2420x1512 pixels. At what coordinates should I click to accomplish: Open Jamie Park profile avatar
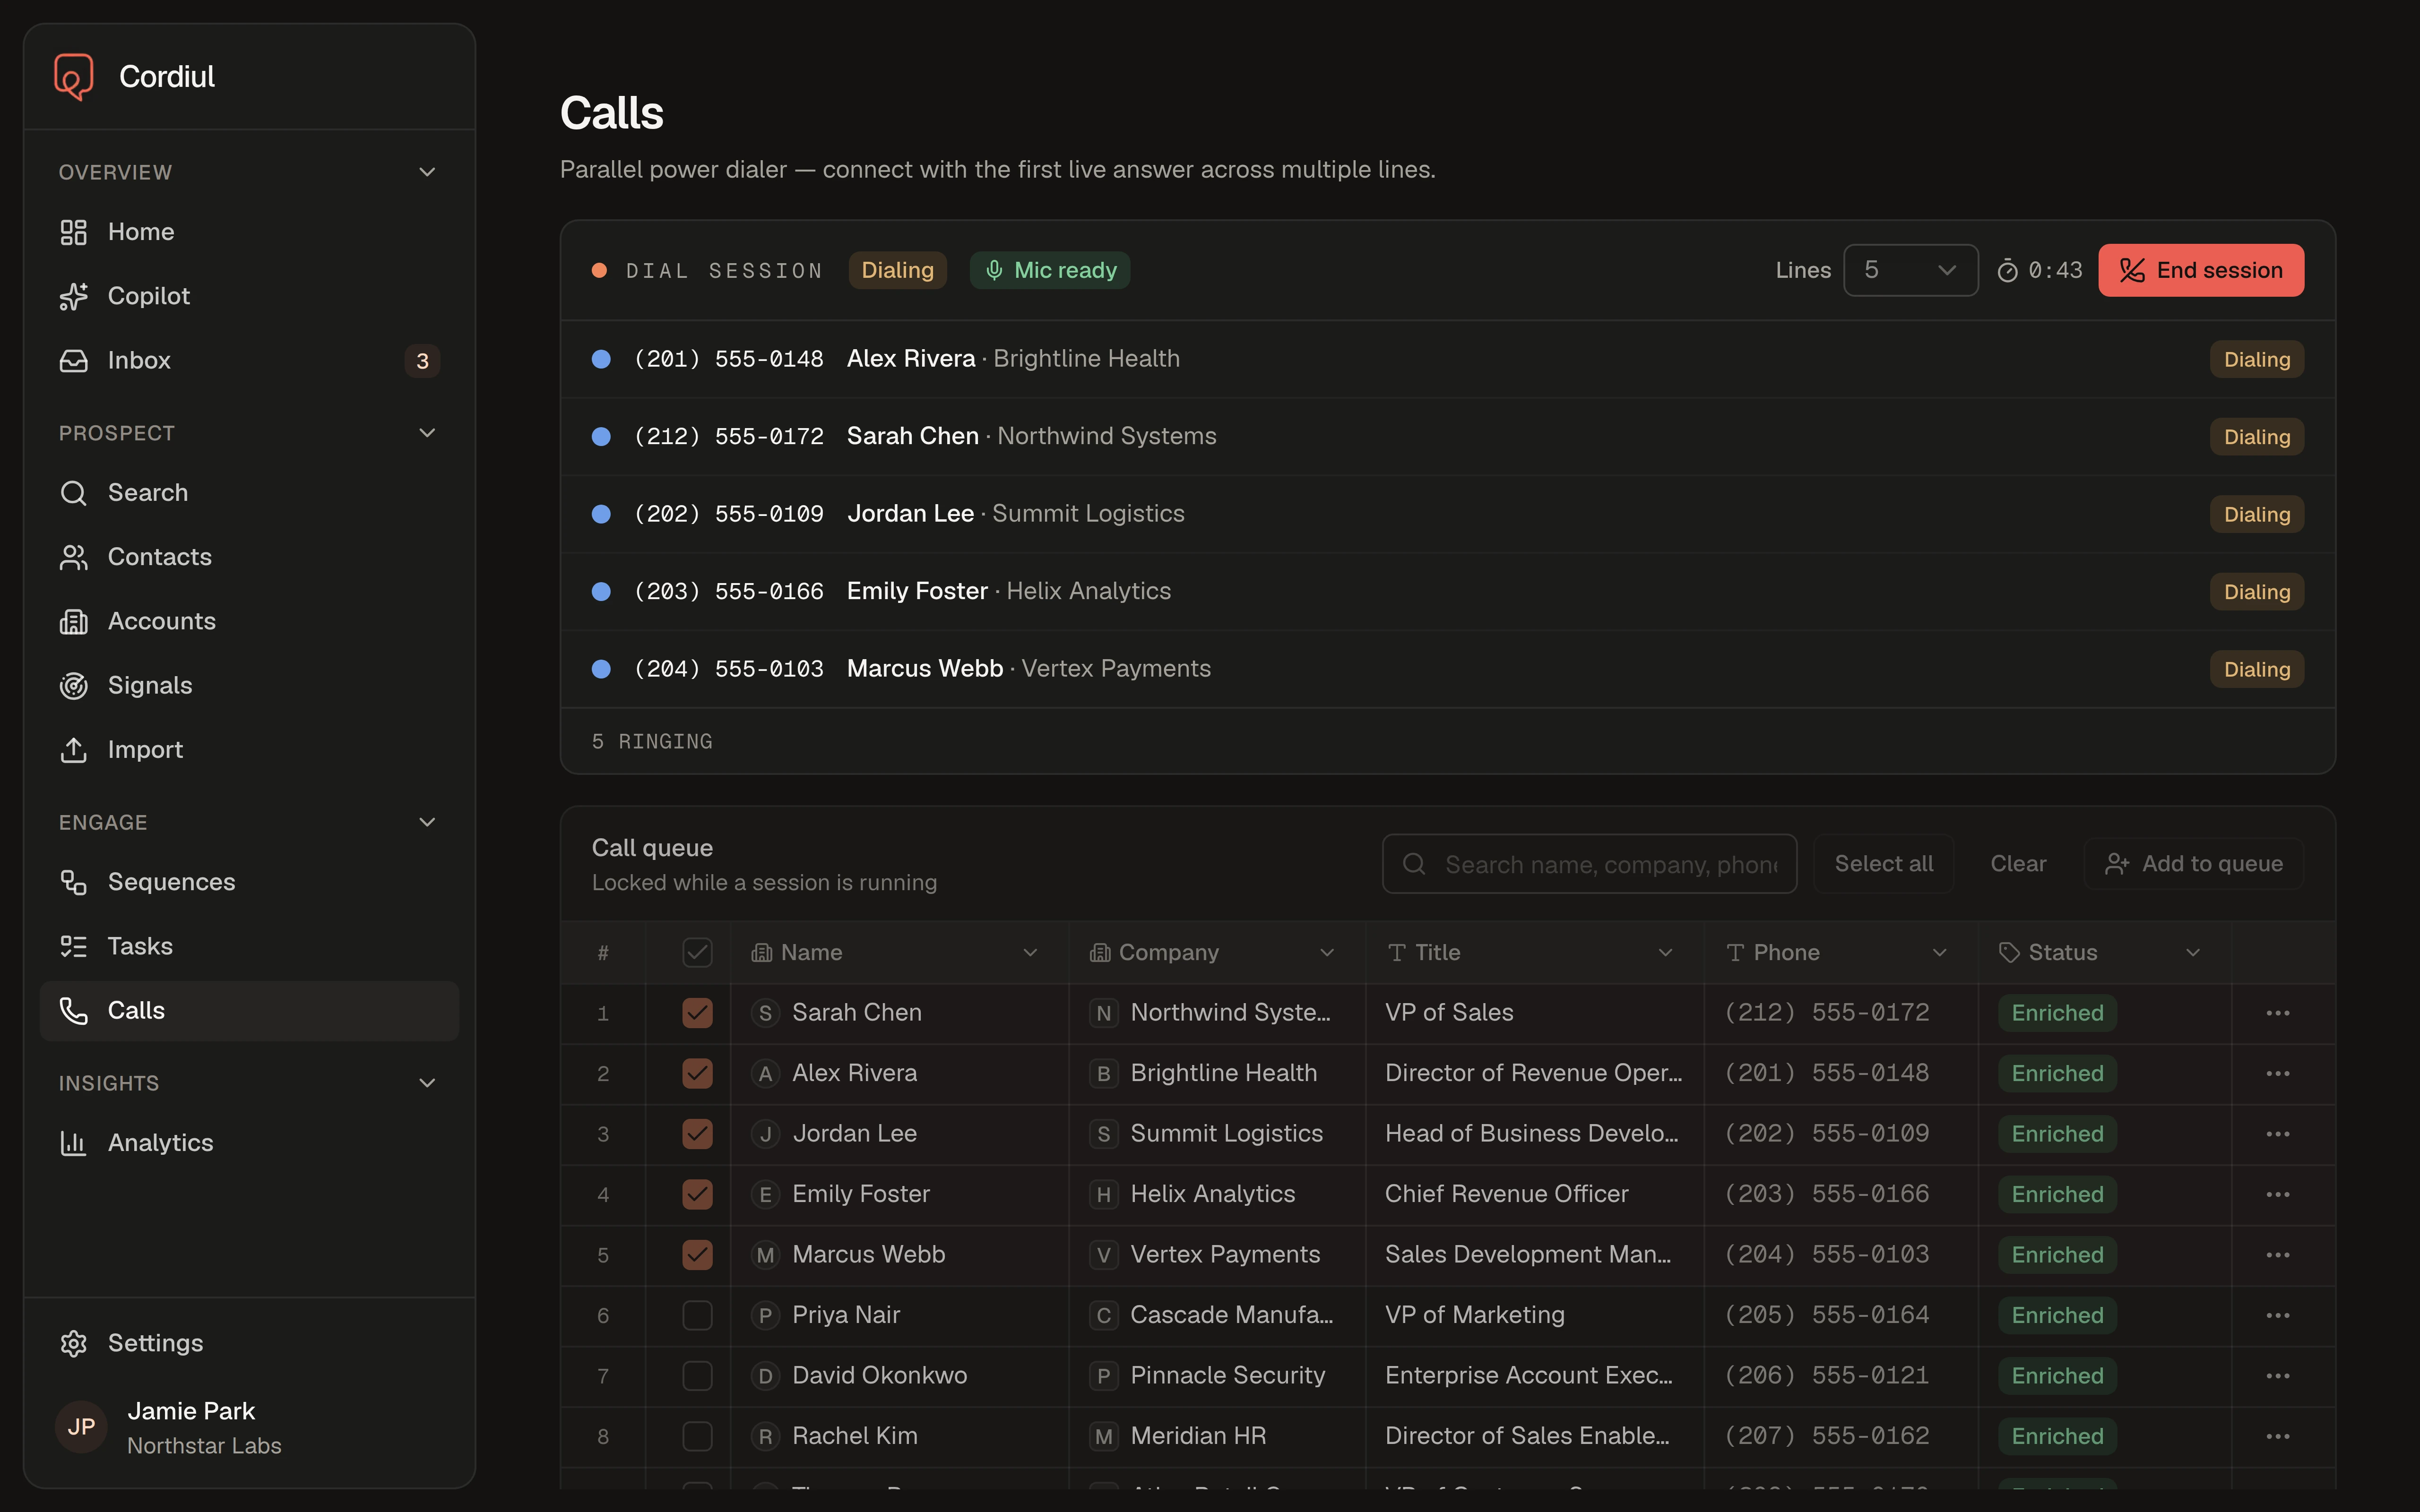pos(81,1427)
